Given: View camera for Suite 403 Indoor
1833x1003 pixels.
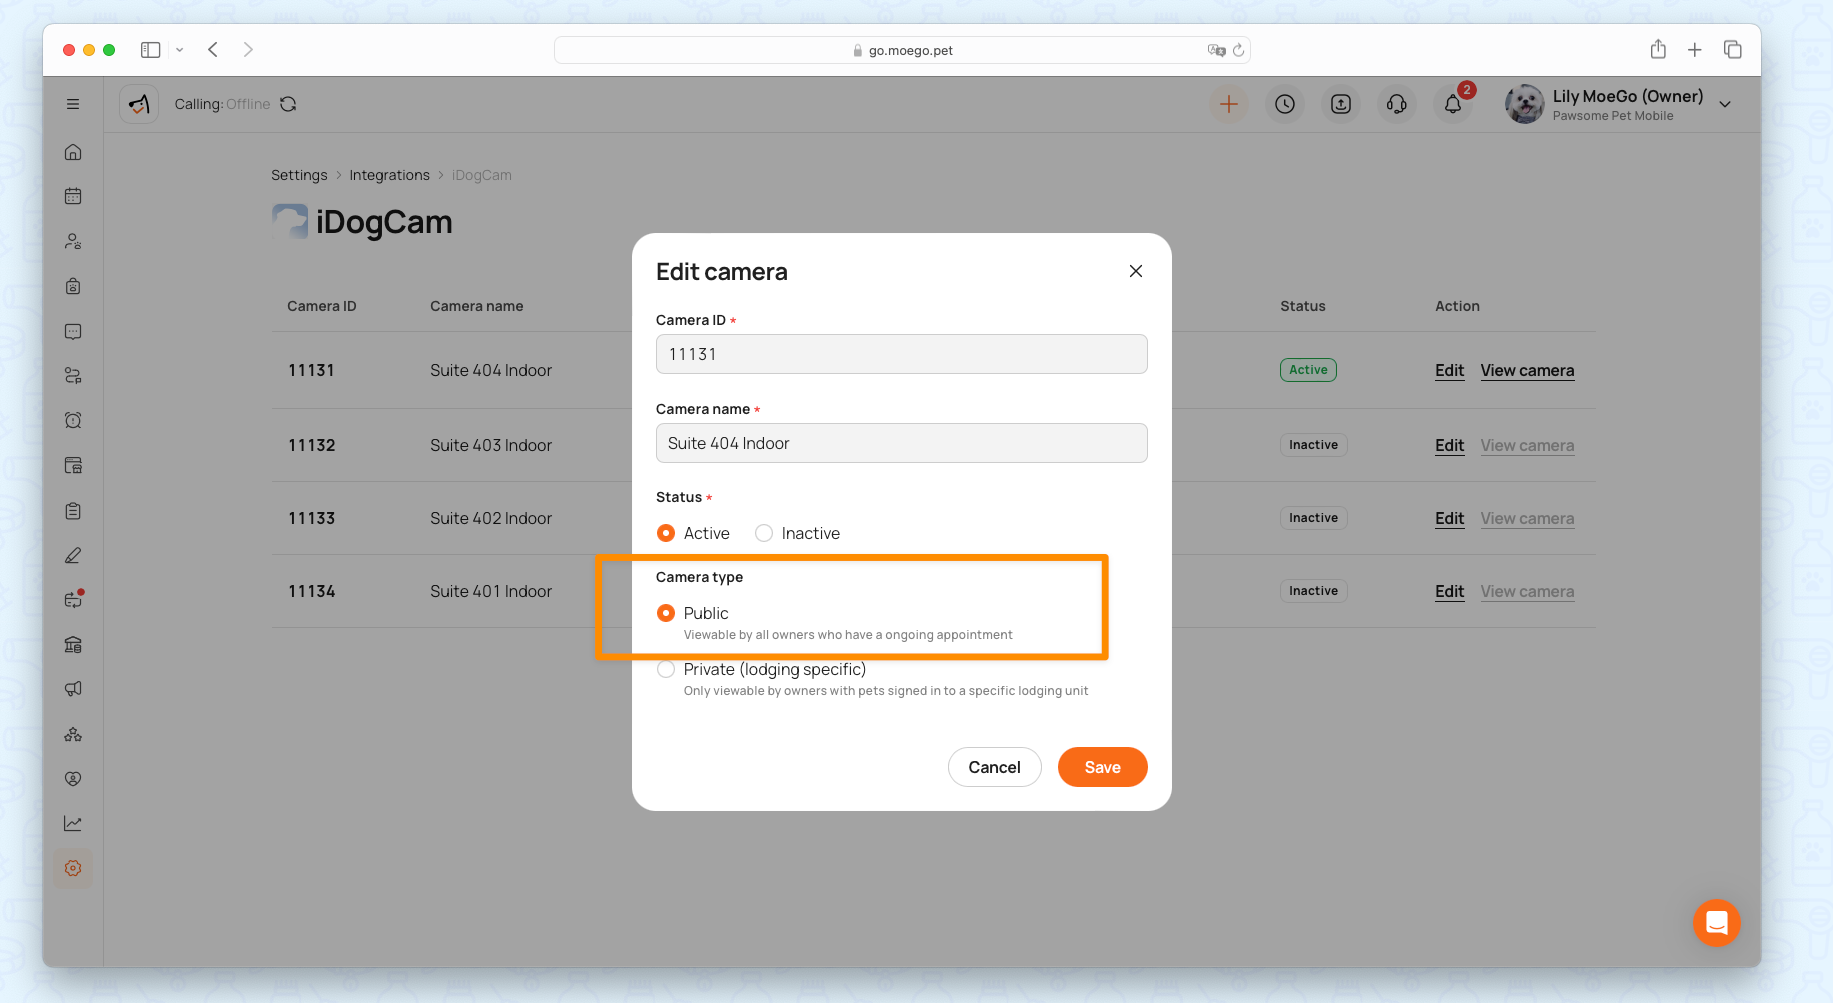Looking at the screenshot, I should [x=1527, y=445].
